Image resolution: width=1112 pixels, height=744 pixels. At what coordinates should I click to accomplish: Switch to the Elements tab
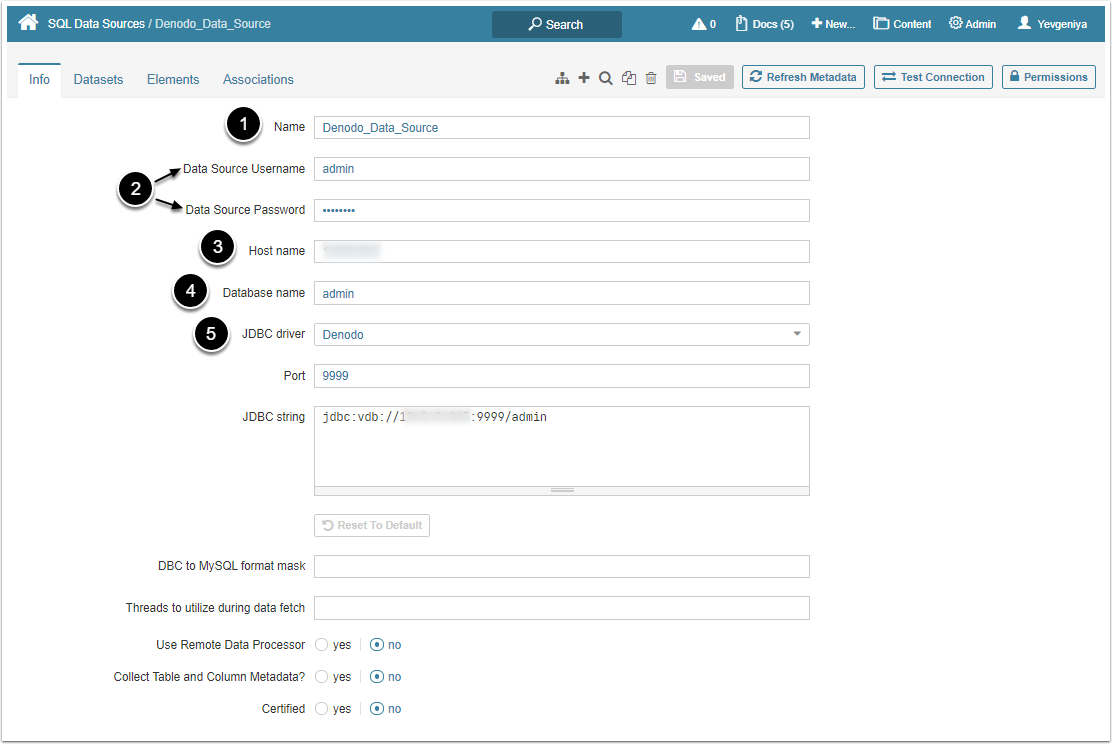point(173,79)
